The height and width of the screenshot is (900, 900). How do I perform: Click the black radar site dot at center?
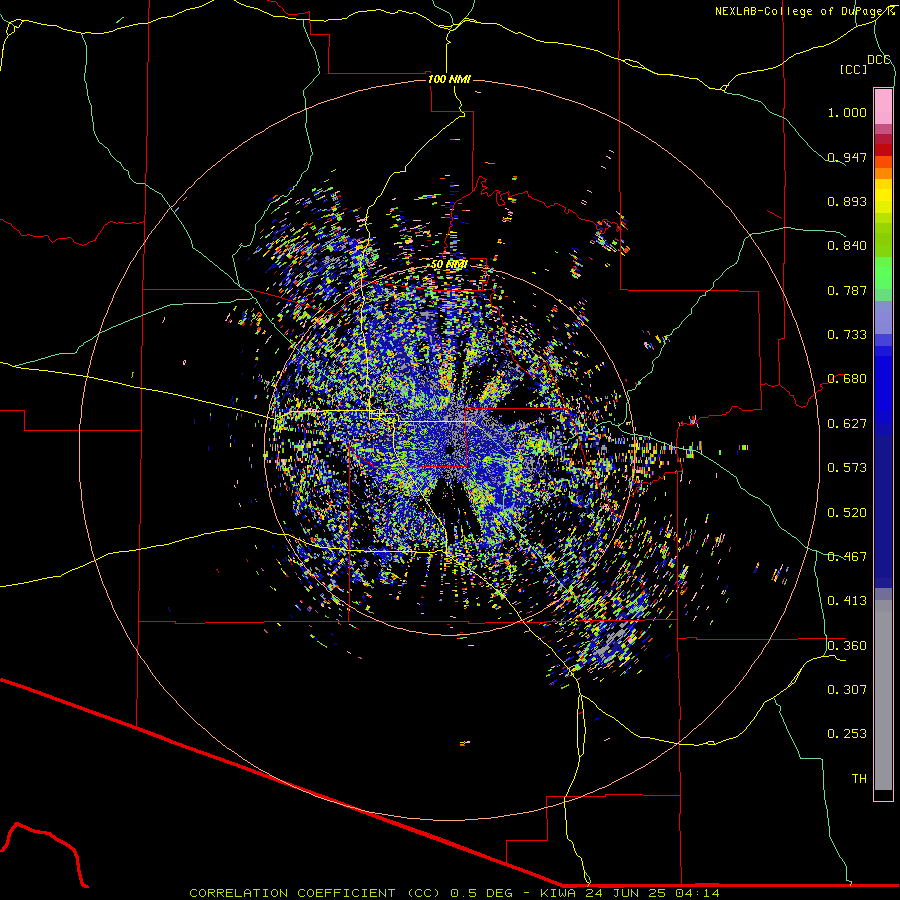(449, 449)
